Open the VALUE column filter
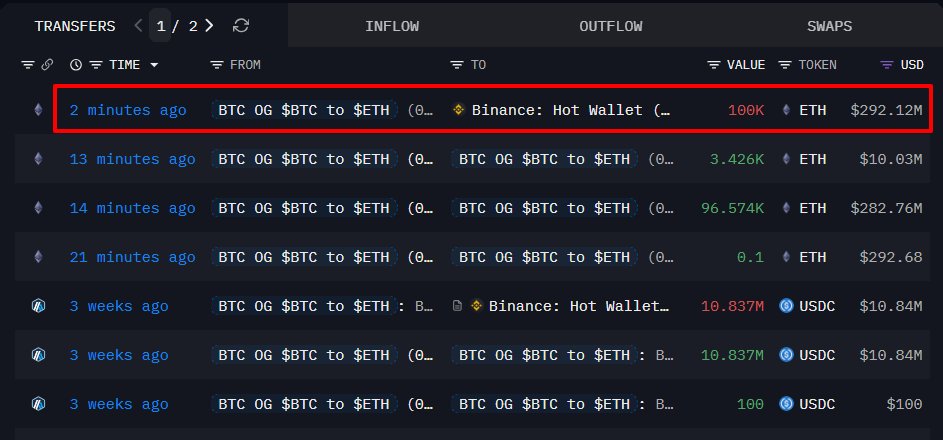 click(714, 65)
